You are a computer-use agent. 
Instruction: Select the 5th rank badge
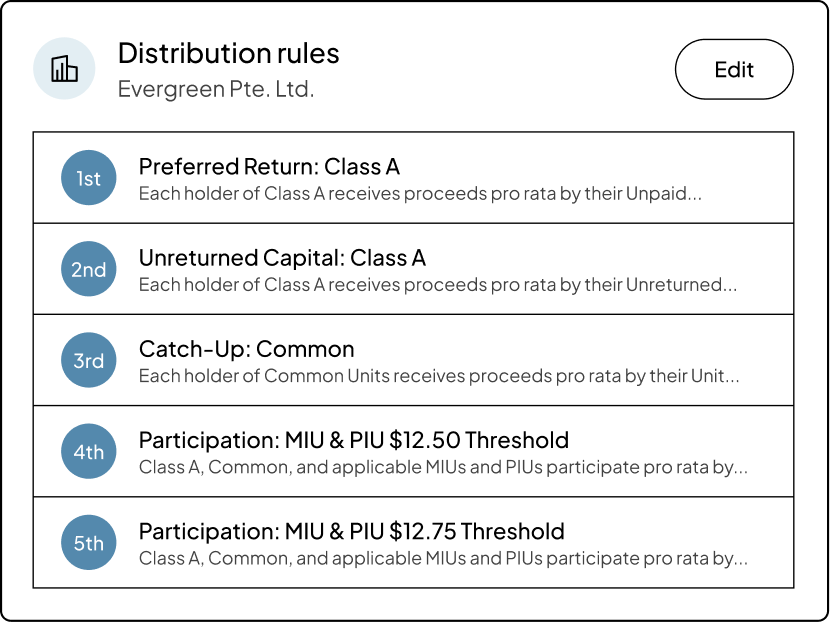(89, 543)
